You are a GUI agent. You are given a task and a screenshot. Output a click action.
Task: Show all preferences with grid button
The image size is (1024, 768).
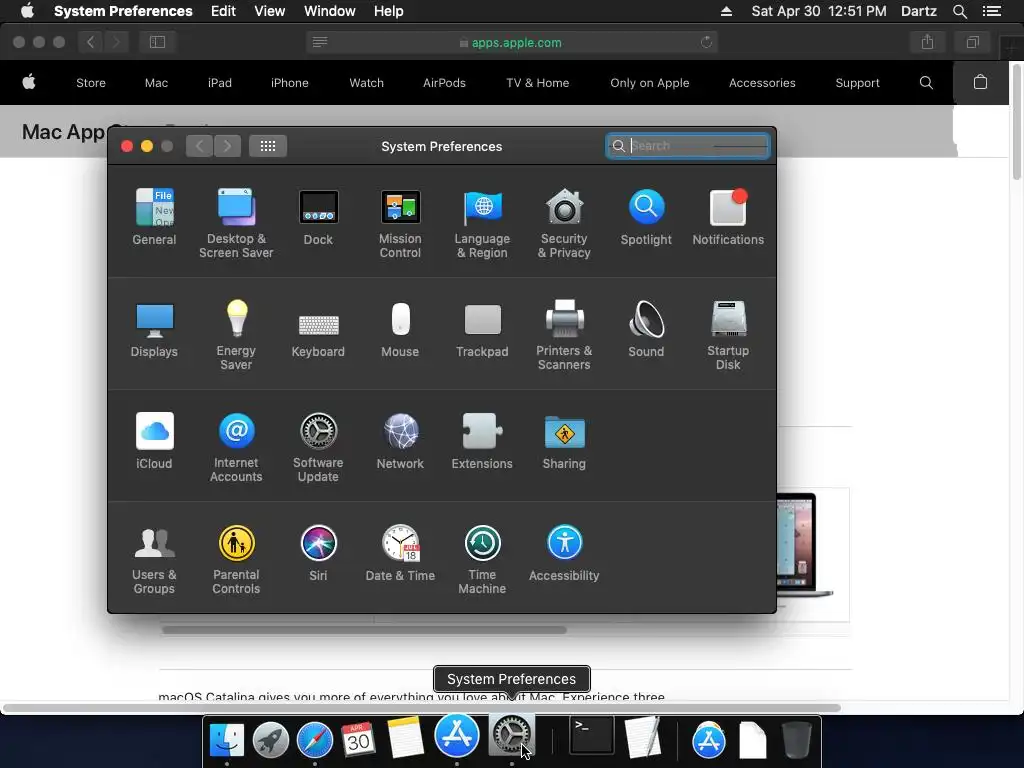tap(268, 146)
